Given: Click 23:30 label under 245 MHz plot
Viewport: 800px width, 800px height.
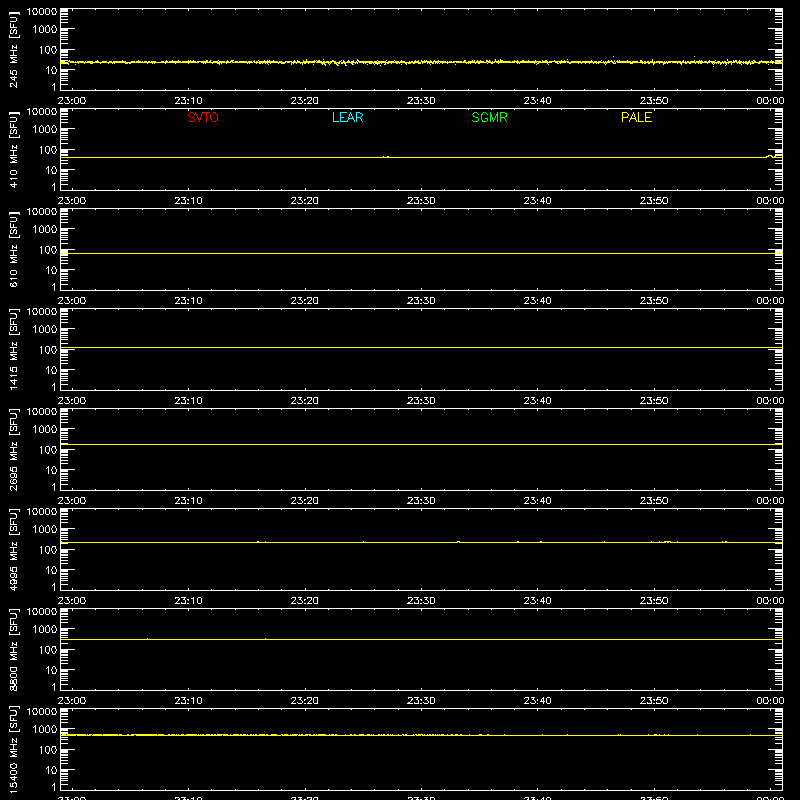Looking at the screenshot, I should pyautogui.click(x=421, y=101).
